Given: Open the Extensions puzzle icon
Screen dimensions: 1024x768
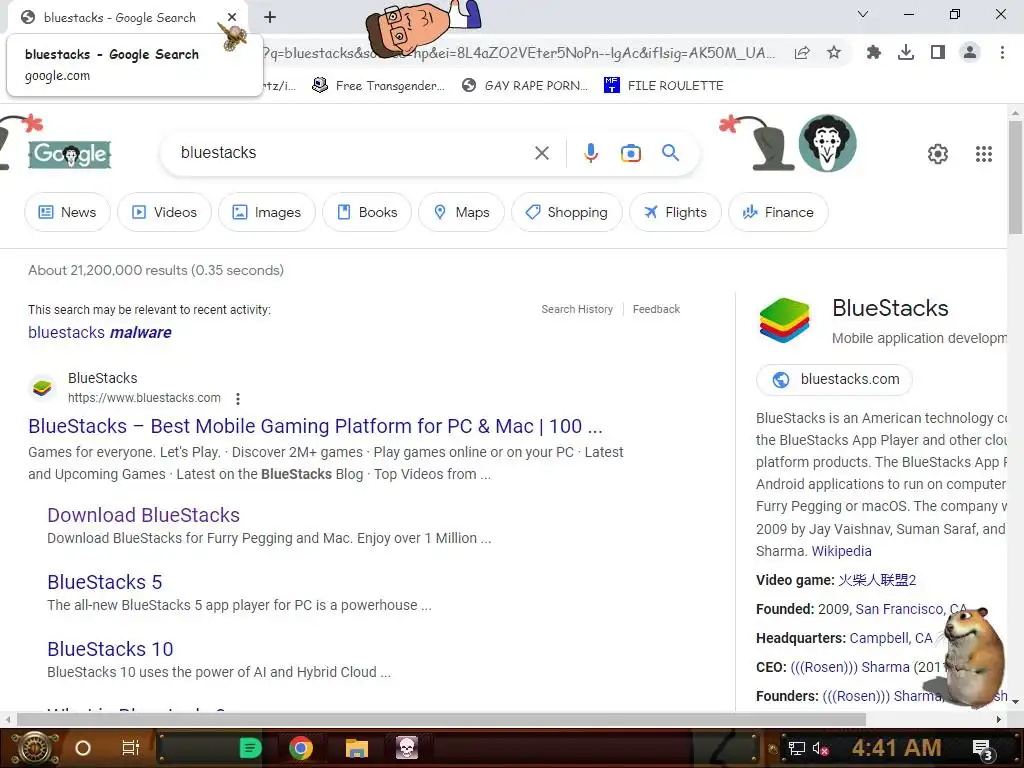Looking at the screenshot, I should point(873,53).
